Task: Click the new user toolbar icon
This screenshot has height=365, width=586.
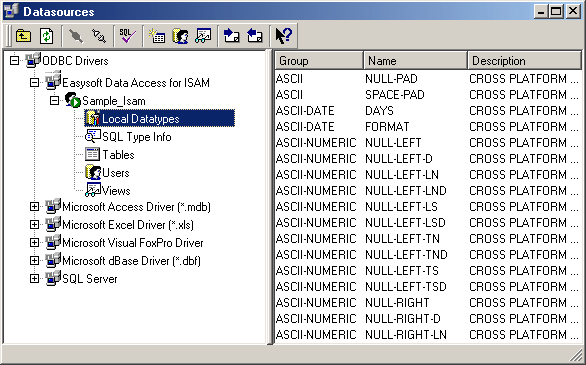Action: point(180,36)
